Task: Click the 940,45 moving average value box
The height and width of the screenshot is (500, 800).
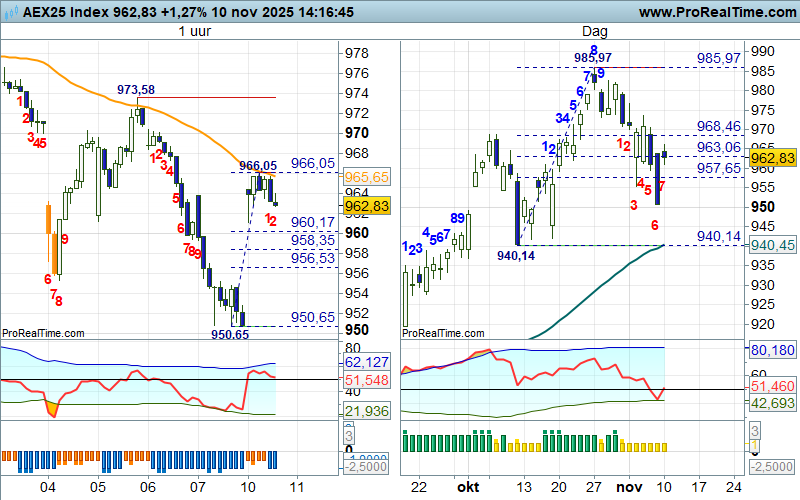Action: coord(772,245)
